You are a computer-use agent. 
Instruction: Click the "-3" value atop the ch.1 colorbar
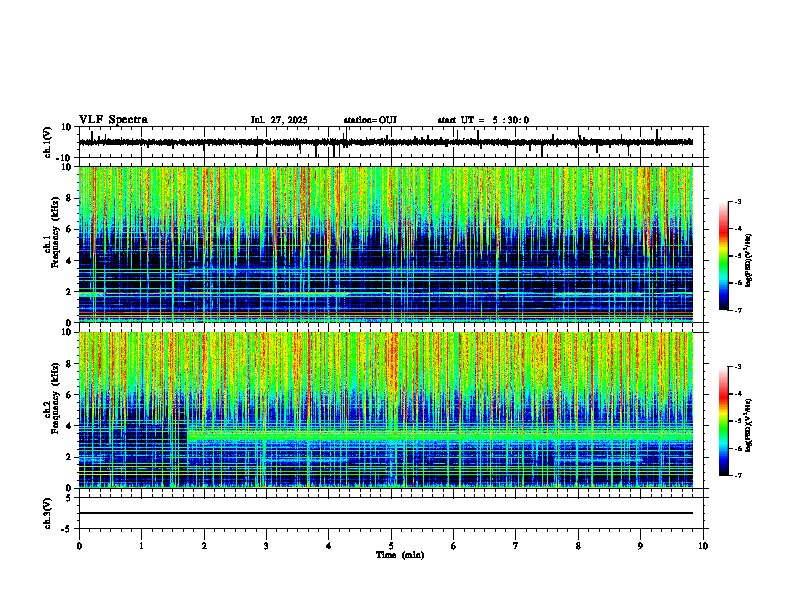click(737, 201)
